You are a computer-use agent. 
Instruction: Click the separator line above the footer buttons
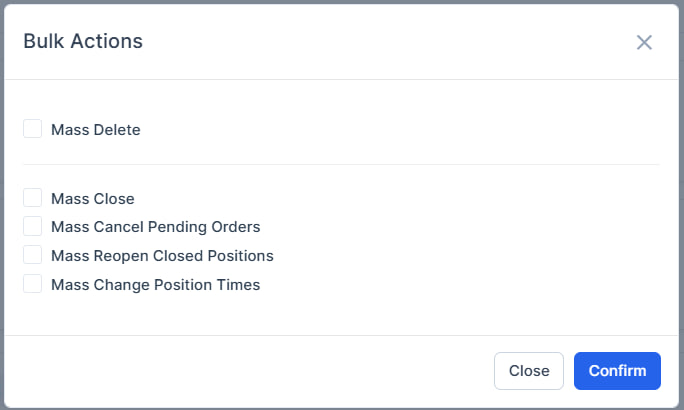click(341, 335)
